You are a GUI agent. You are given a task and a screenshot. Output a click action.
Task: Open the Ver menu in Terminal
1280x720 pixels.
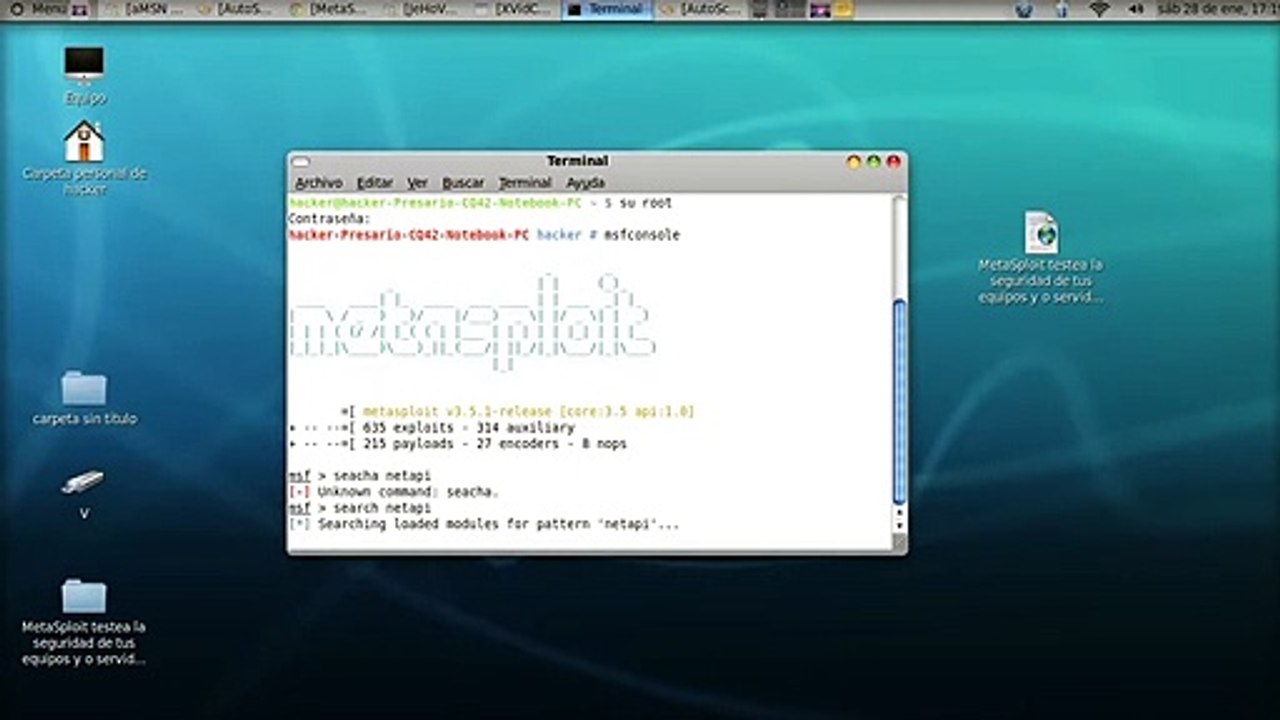[417, 183]
